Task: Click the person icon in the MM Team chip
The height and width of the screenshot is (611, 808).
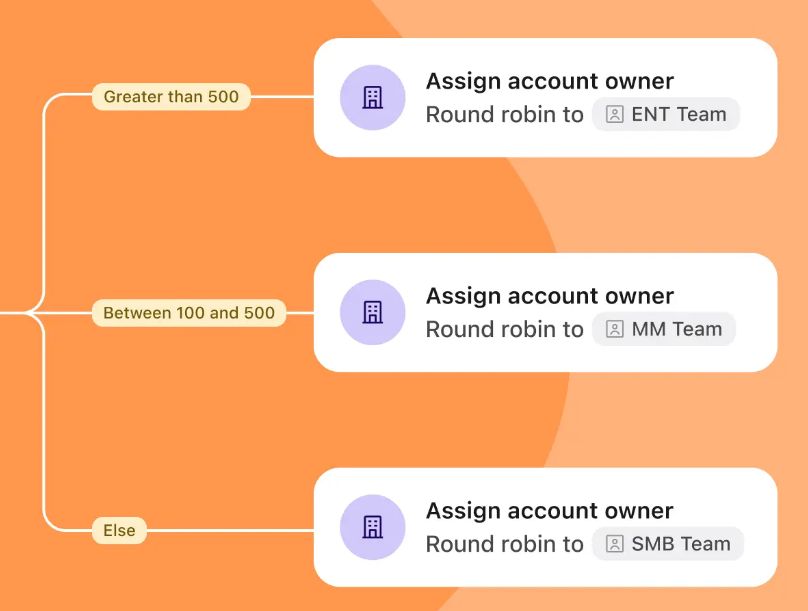Action: pos(615,329)
